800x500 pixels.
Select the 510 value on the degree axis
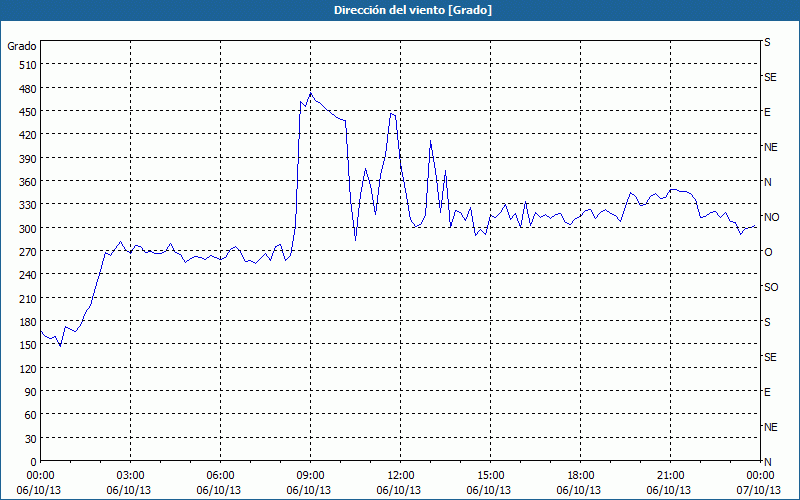28,65
